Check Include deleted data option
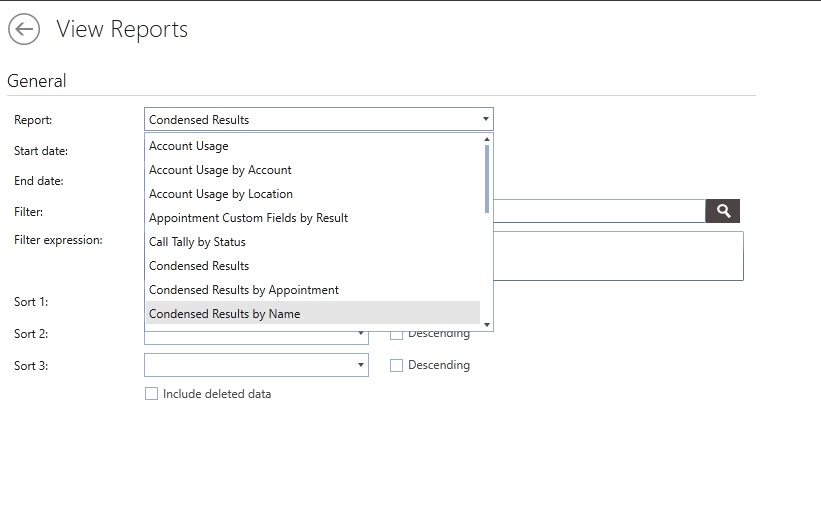Image resolution: width=821 pixels, height=520 pixels. (151, 394)
